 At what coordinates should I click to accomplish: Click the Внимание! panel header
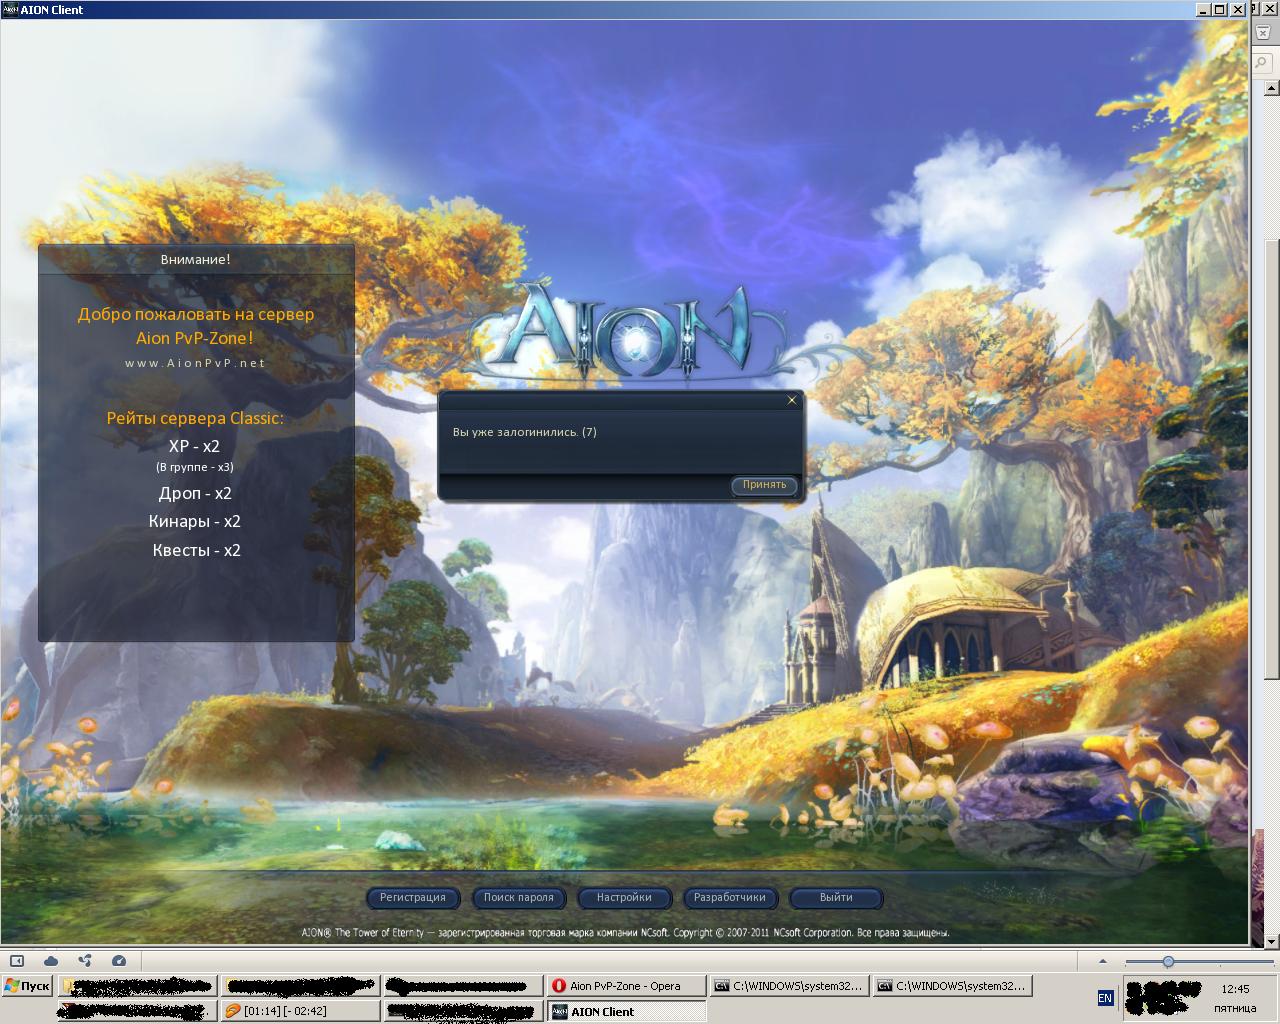tap(196, 259)
